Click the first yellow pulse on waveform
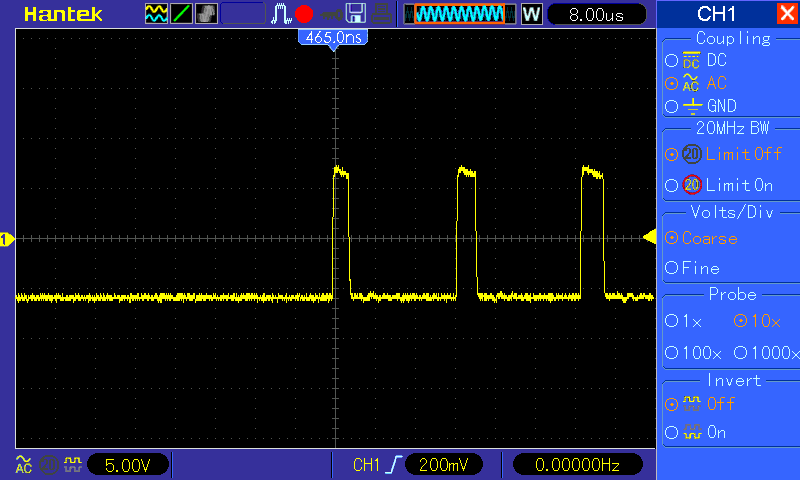Screen dimensions: 800x480 341,232
